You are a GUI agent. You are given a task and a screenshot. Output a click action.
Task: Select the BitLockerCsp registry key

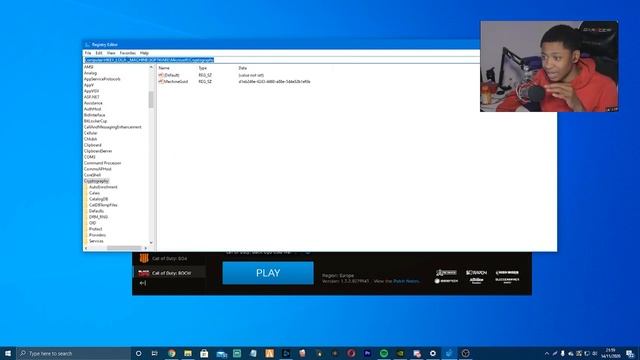(x=95, y=121)
